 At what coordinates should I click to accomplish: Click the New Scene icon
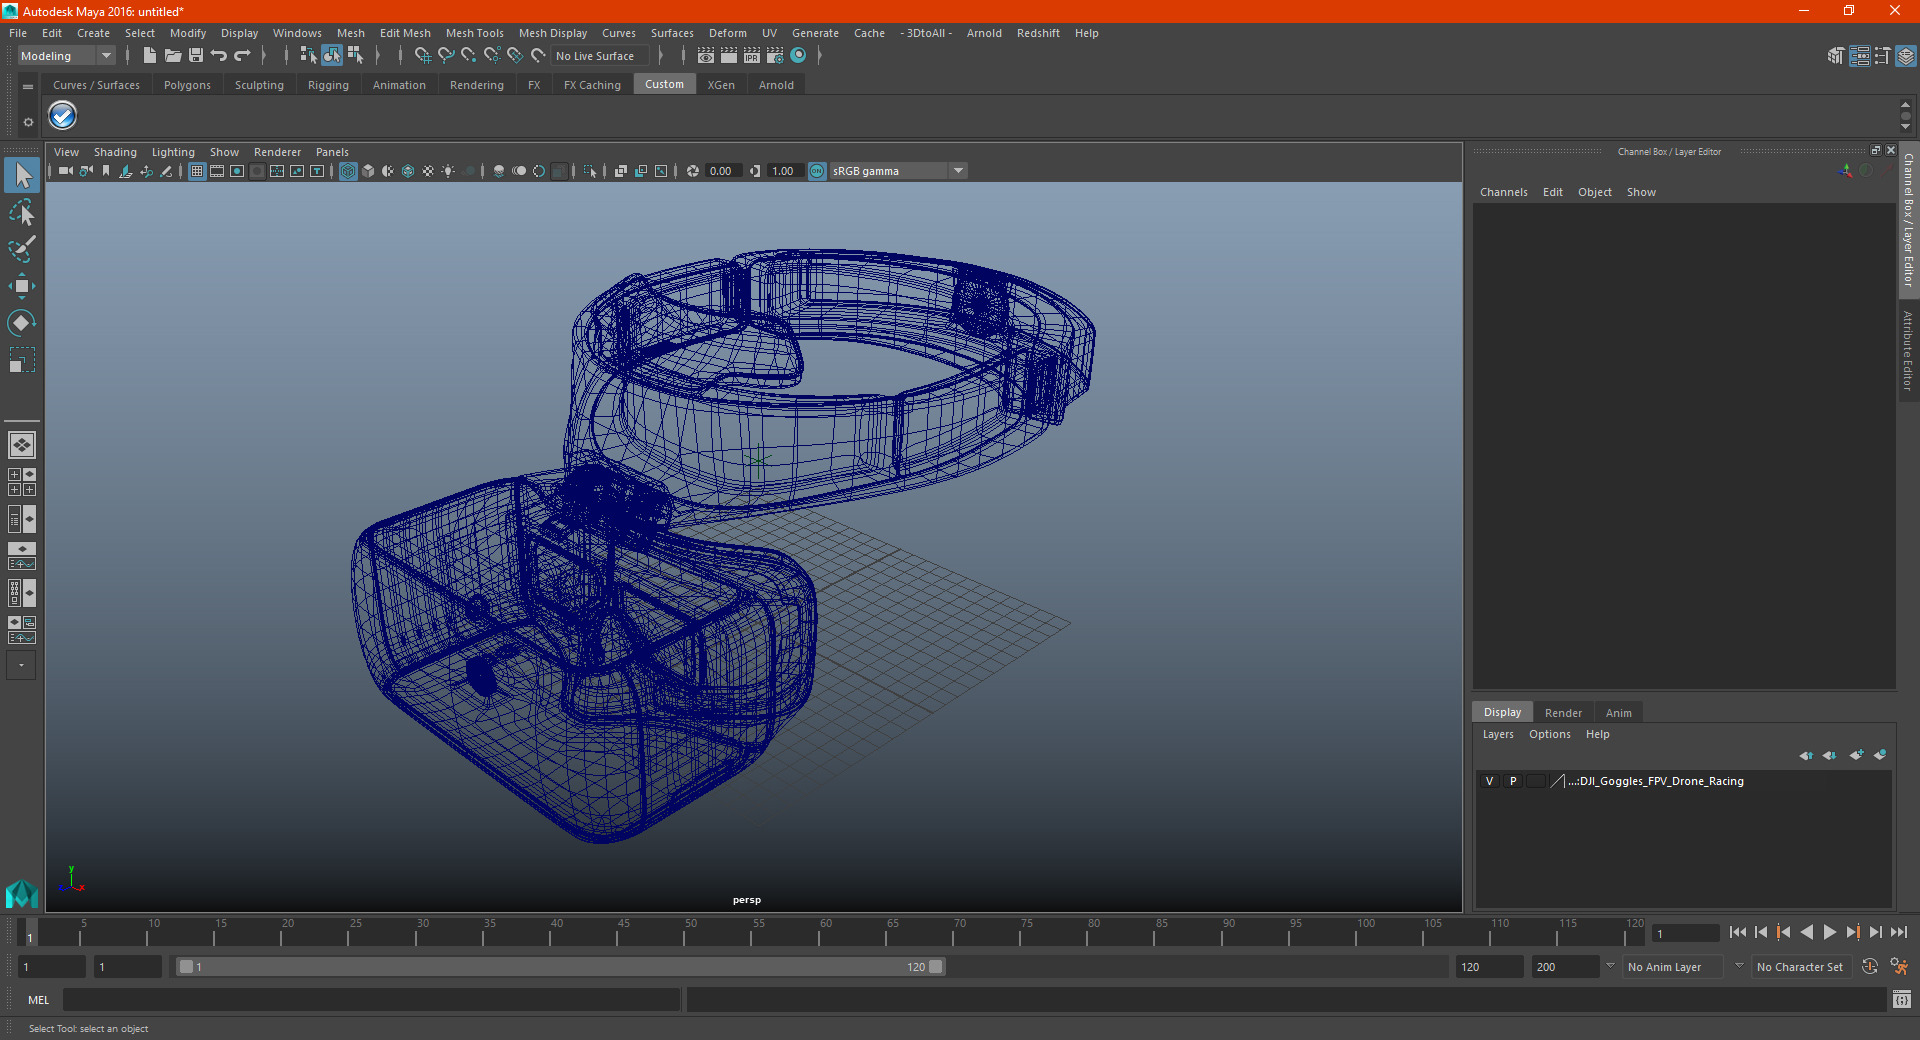149,56
